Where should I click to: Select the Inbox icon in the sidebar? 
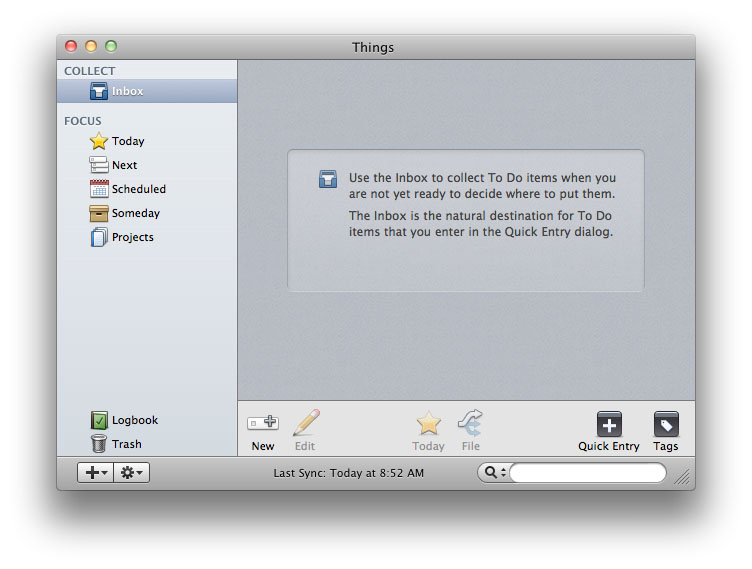coord(99,91)
